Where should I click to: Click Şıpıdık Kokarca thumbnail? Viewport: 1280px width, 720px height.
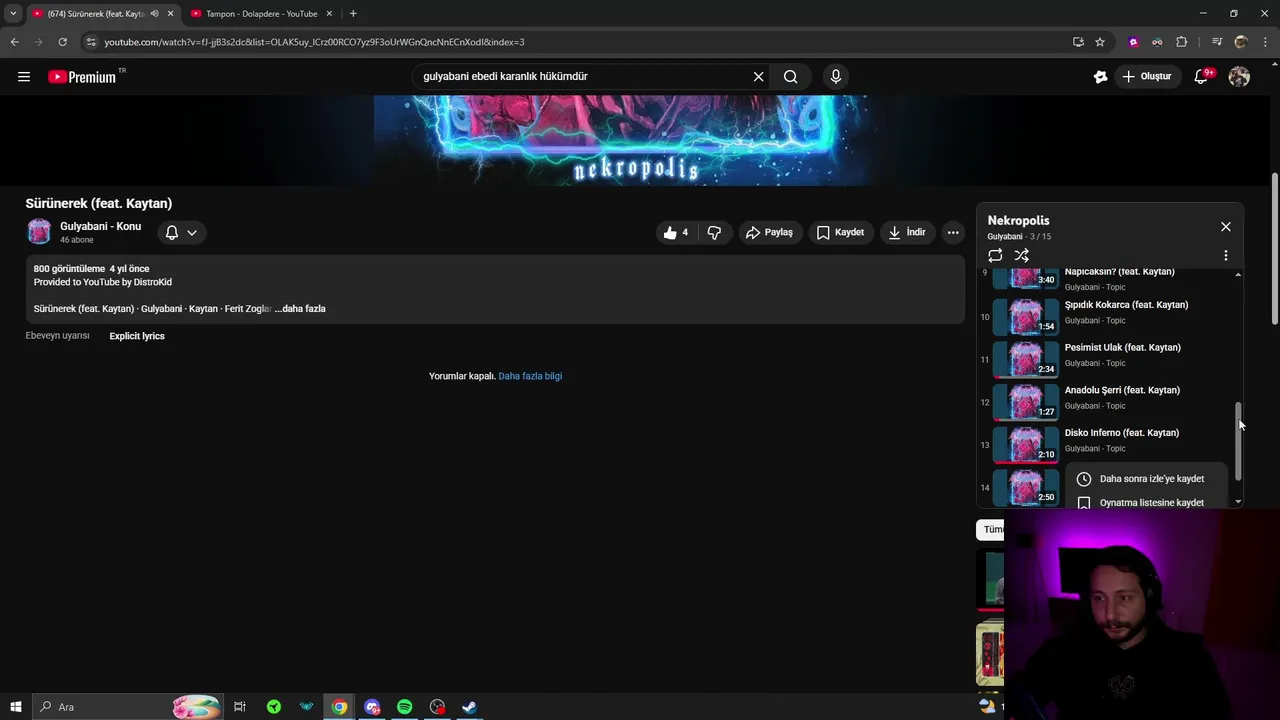pyautogui.click(x=1025, y=317)
